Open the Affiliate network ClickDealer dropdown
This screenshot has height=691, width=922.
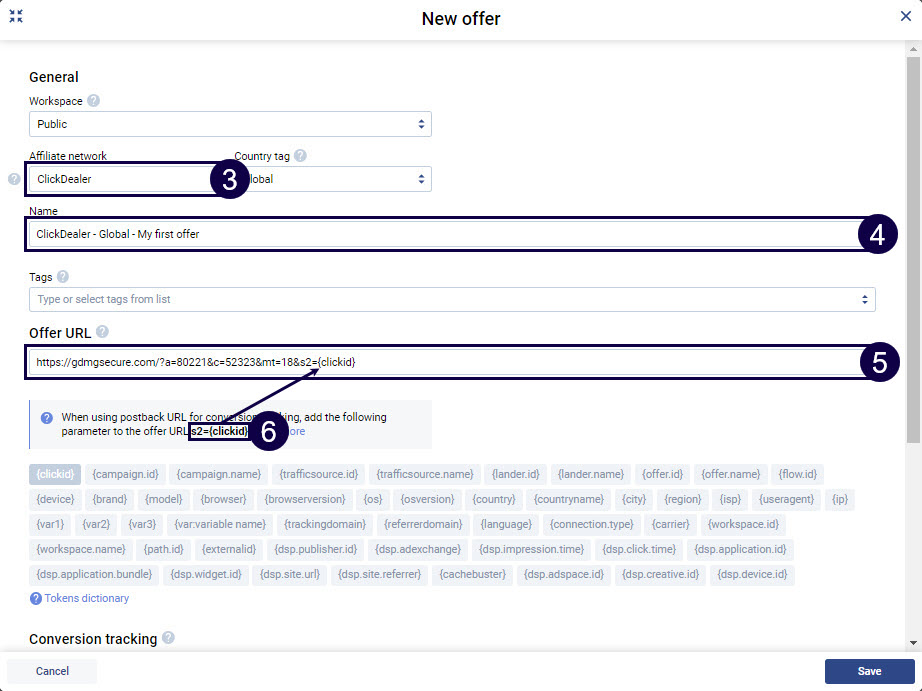coord(118,180)
